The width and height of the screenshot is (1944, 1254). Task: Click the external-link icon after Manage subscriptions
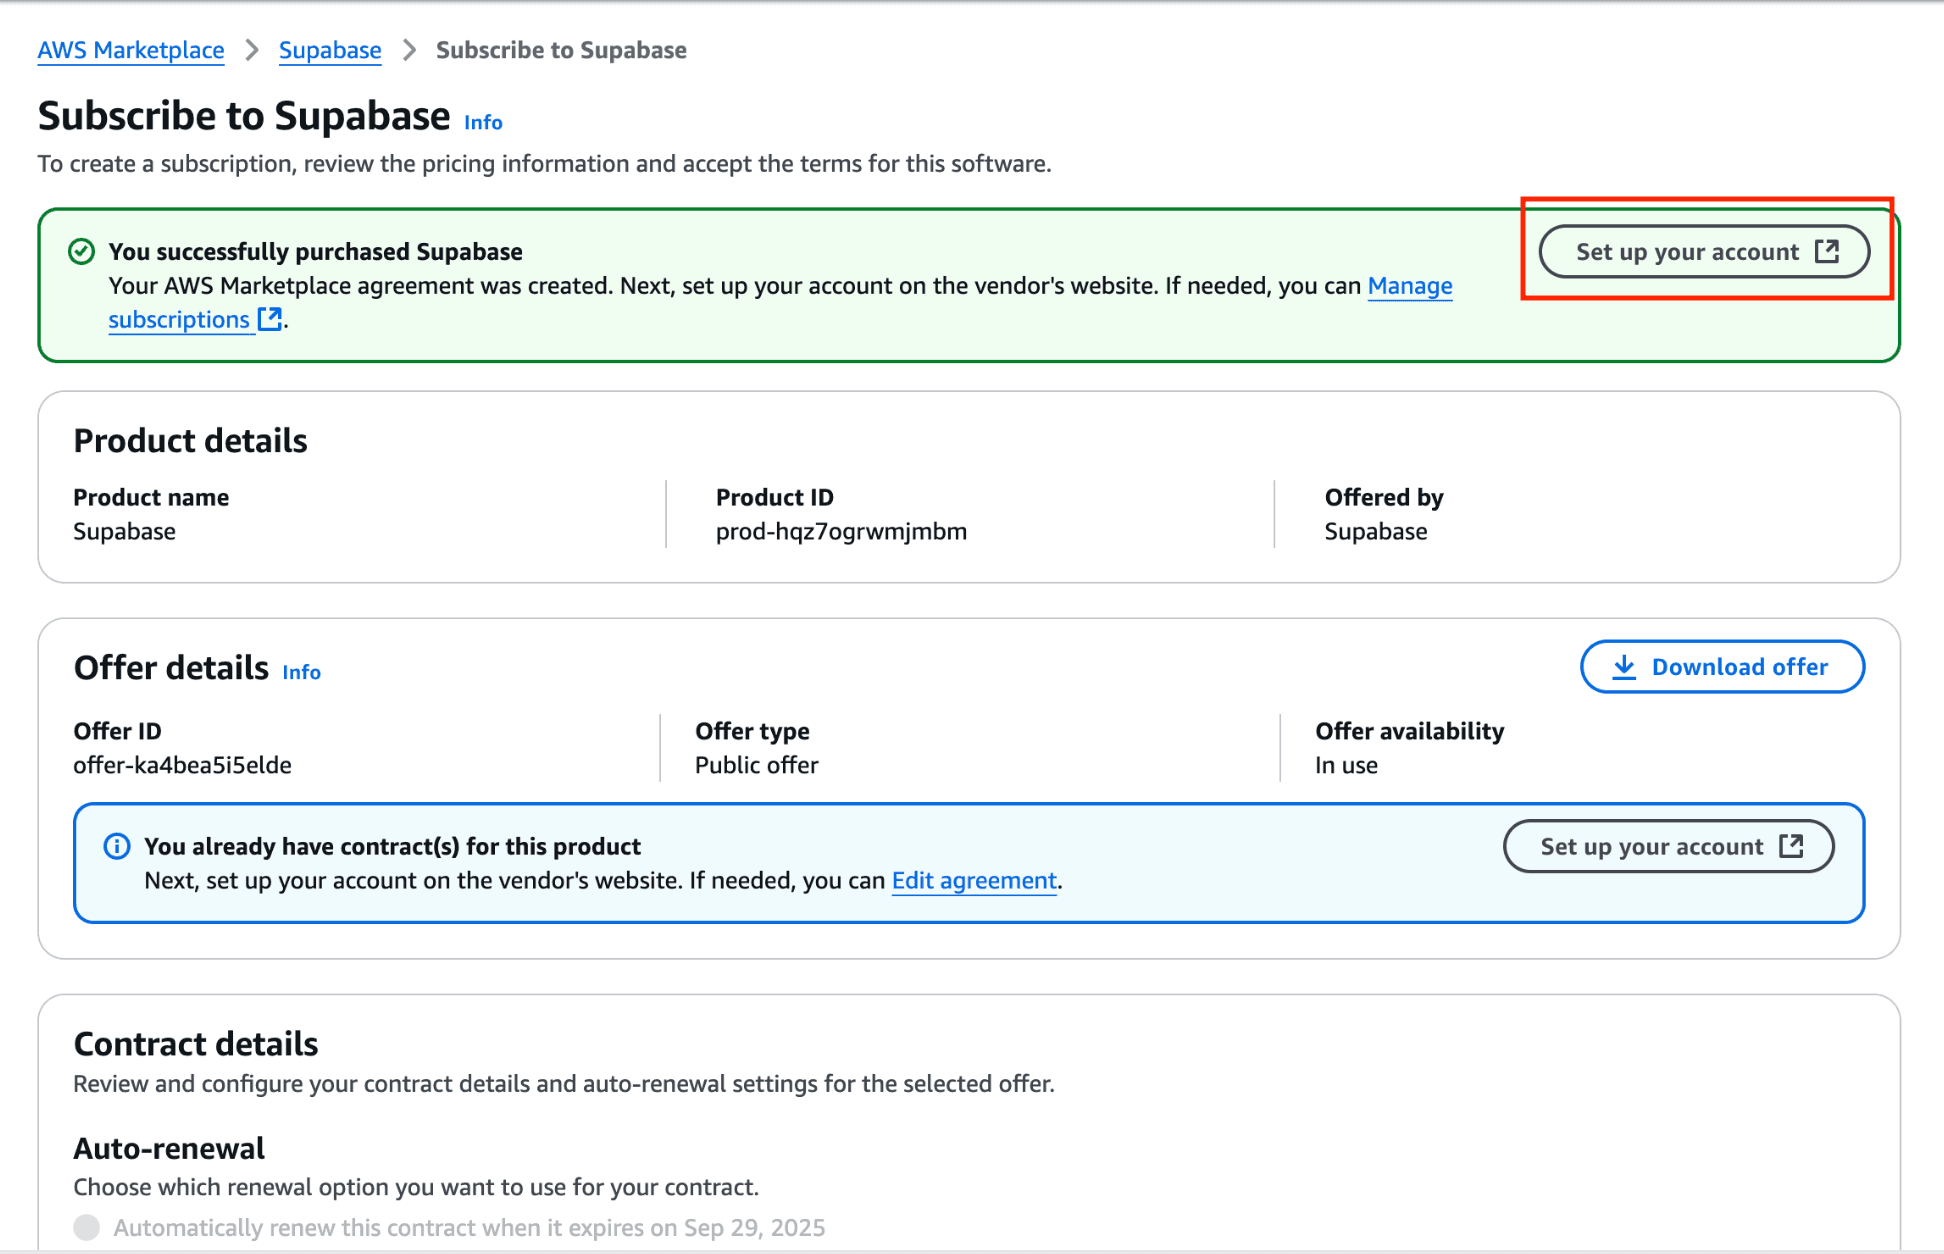tap(269, 319)
